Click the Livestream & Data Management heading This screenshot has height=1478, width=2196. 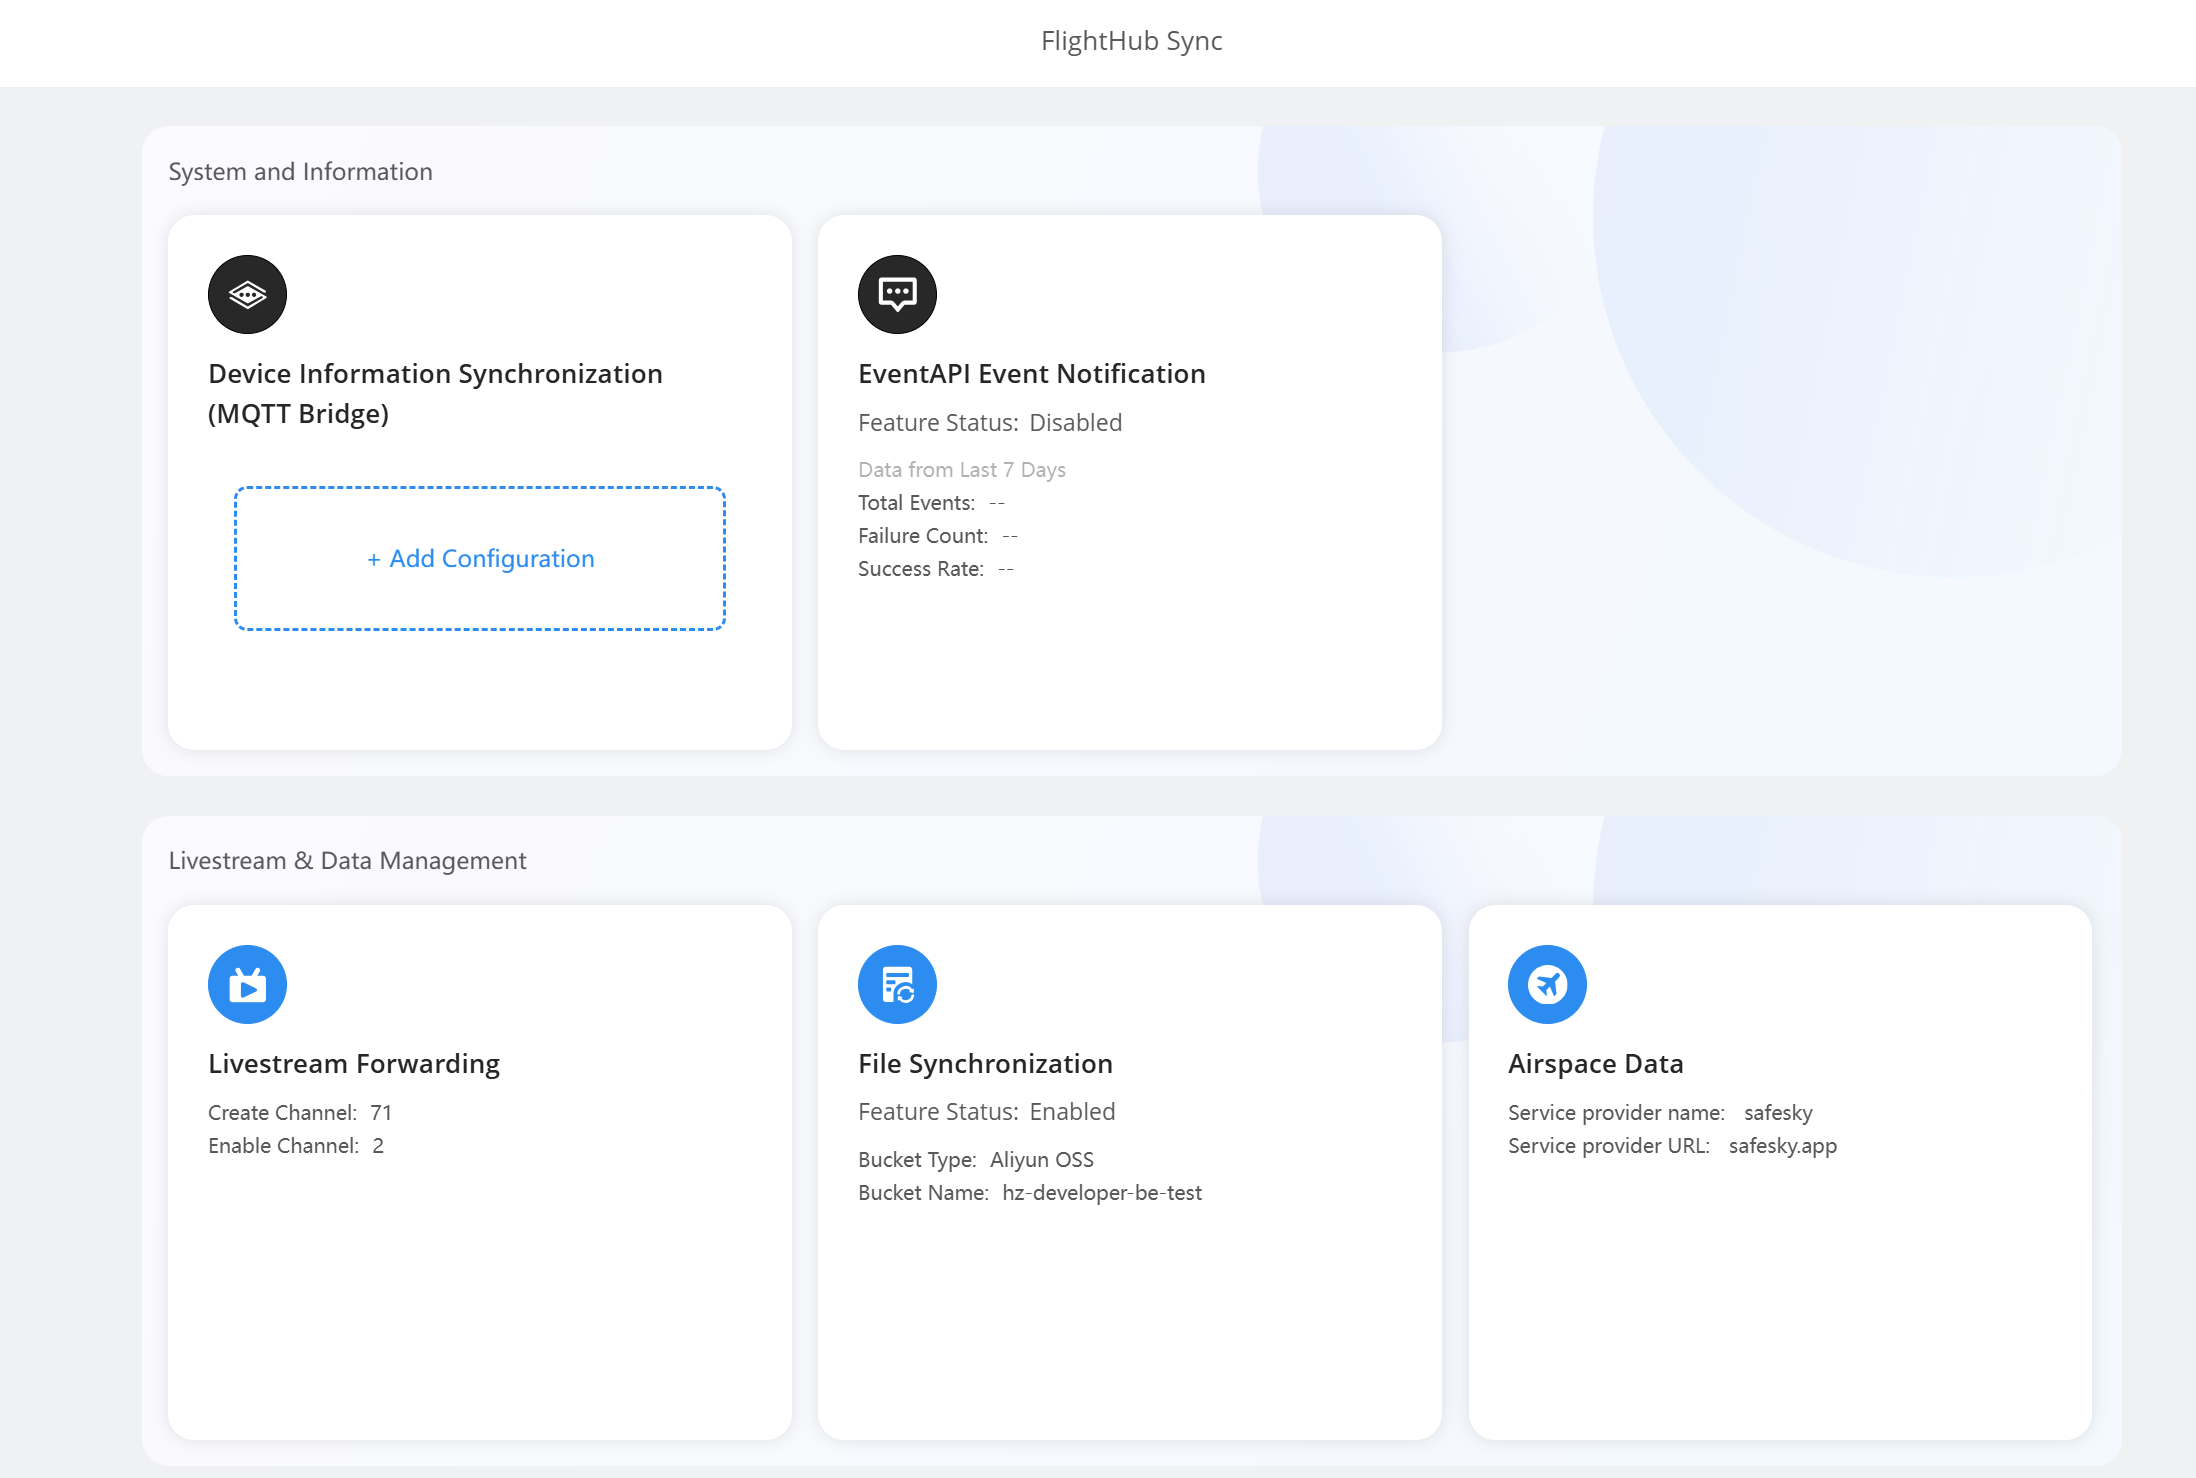pos(347,860)
